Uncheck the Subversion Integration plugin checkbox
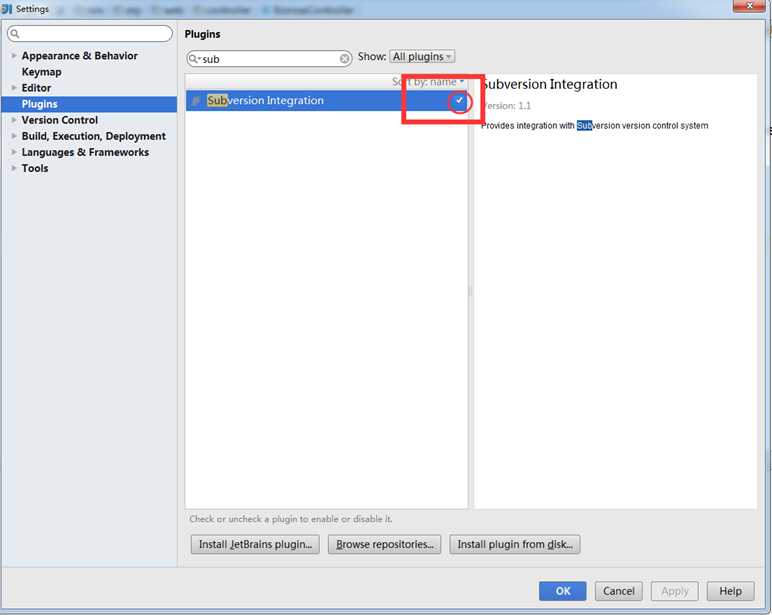Image resolution: width=772 pixels, height=615 pixels. (459, 100)
